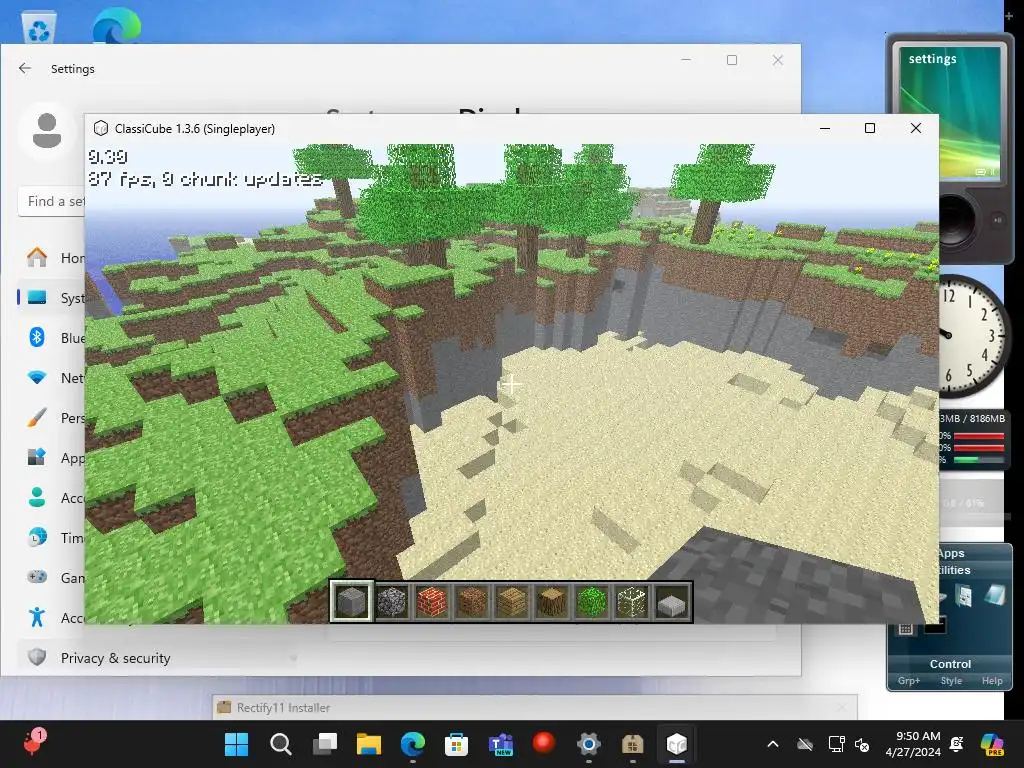
Task: Maximize the Settings window
Action: [x=732, y=60]
